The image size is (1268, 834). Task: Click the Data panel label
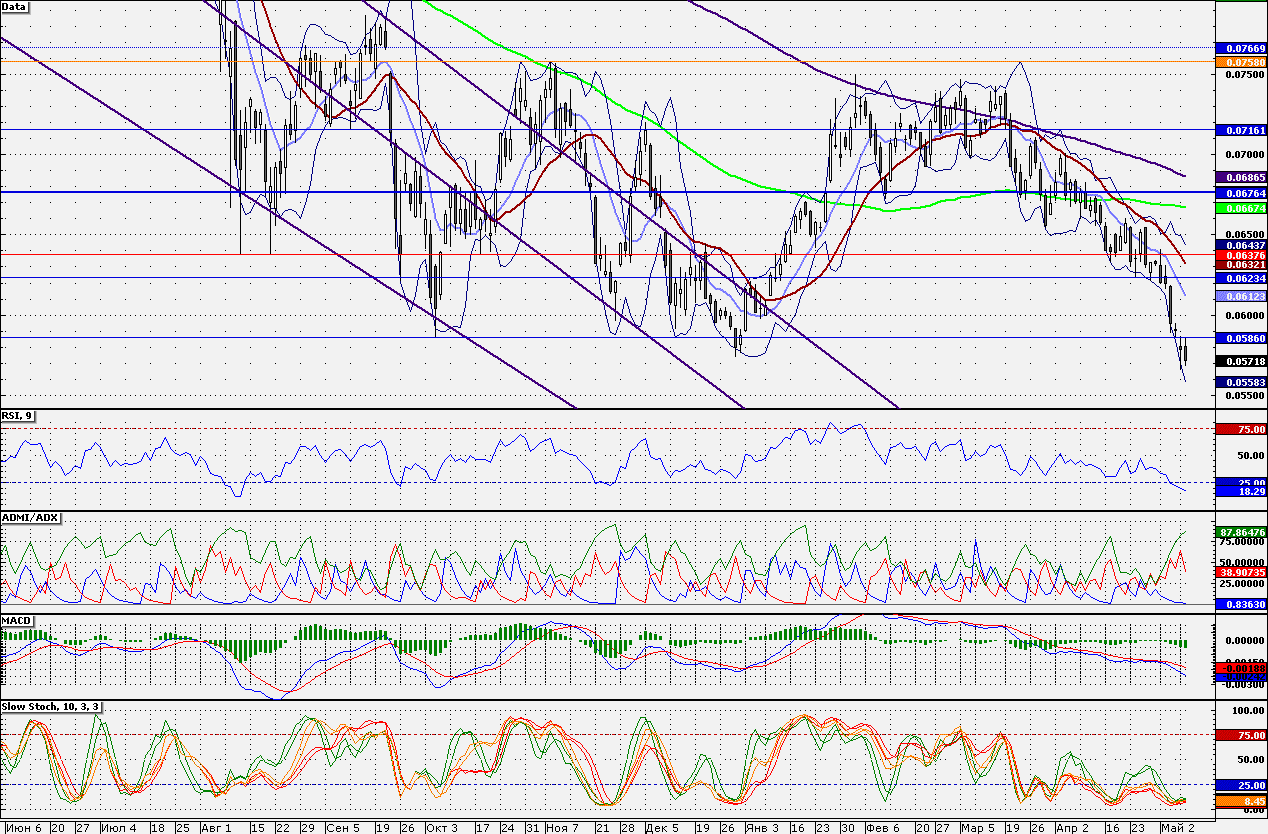pos(15,6)
